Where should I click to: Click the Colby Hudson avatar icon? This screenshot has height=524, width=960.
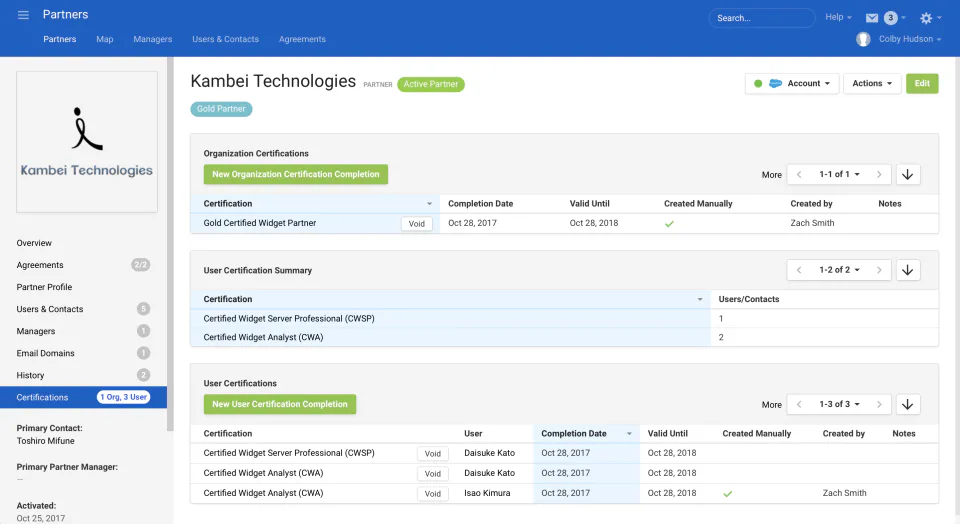[863, 39]
